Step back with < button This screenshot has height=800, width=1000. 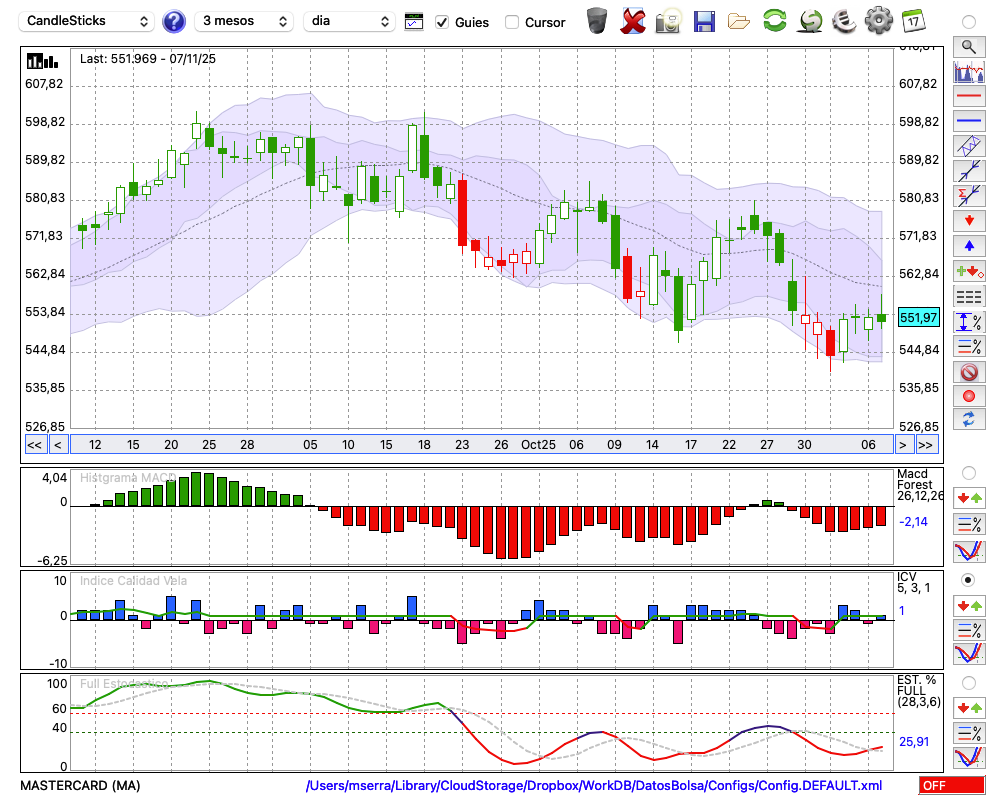[58, 445]
